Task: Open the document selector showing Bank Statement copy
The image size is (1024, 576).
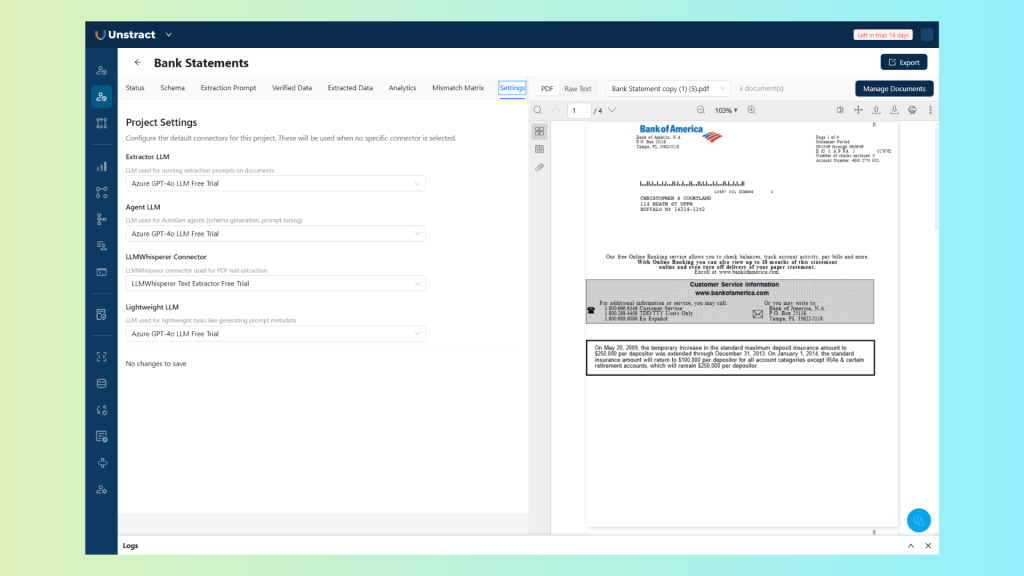Action: pos(667,89)
